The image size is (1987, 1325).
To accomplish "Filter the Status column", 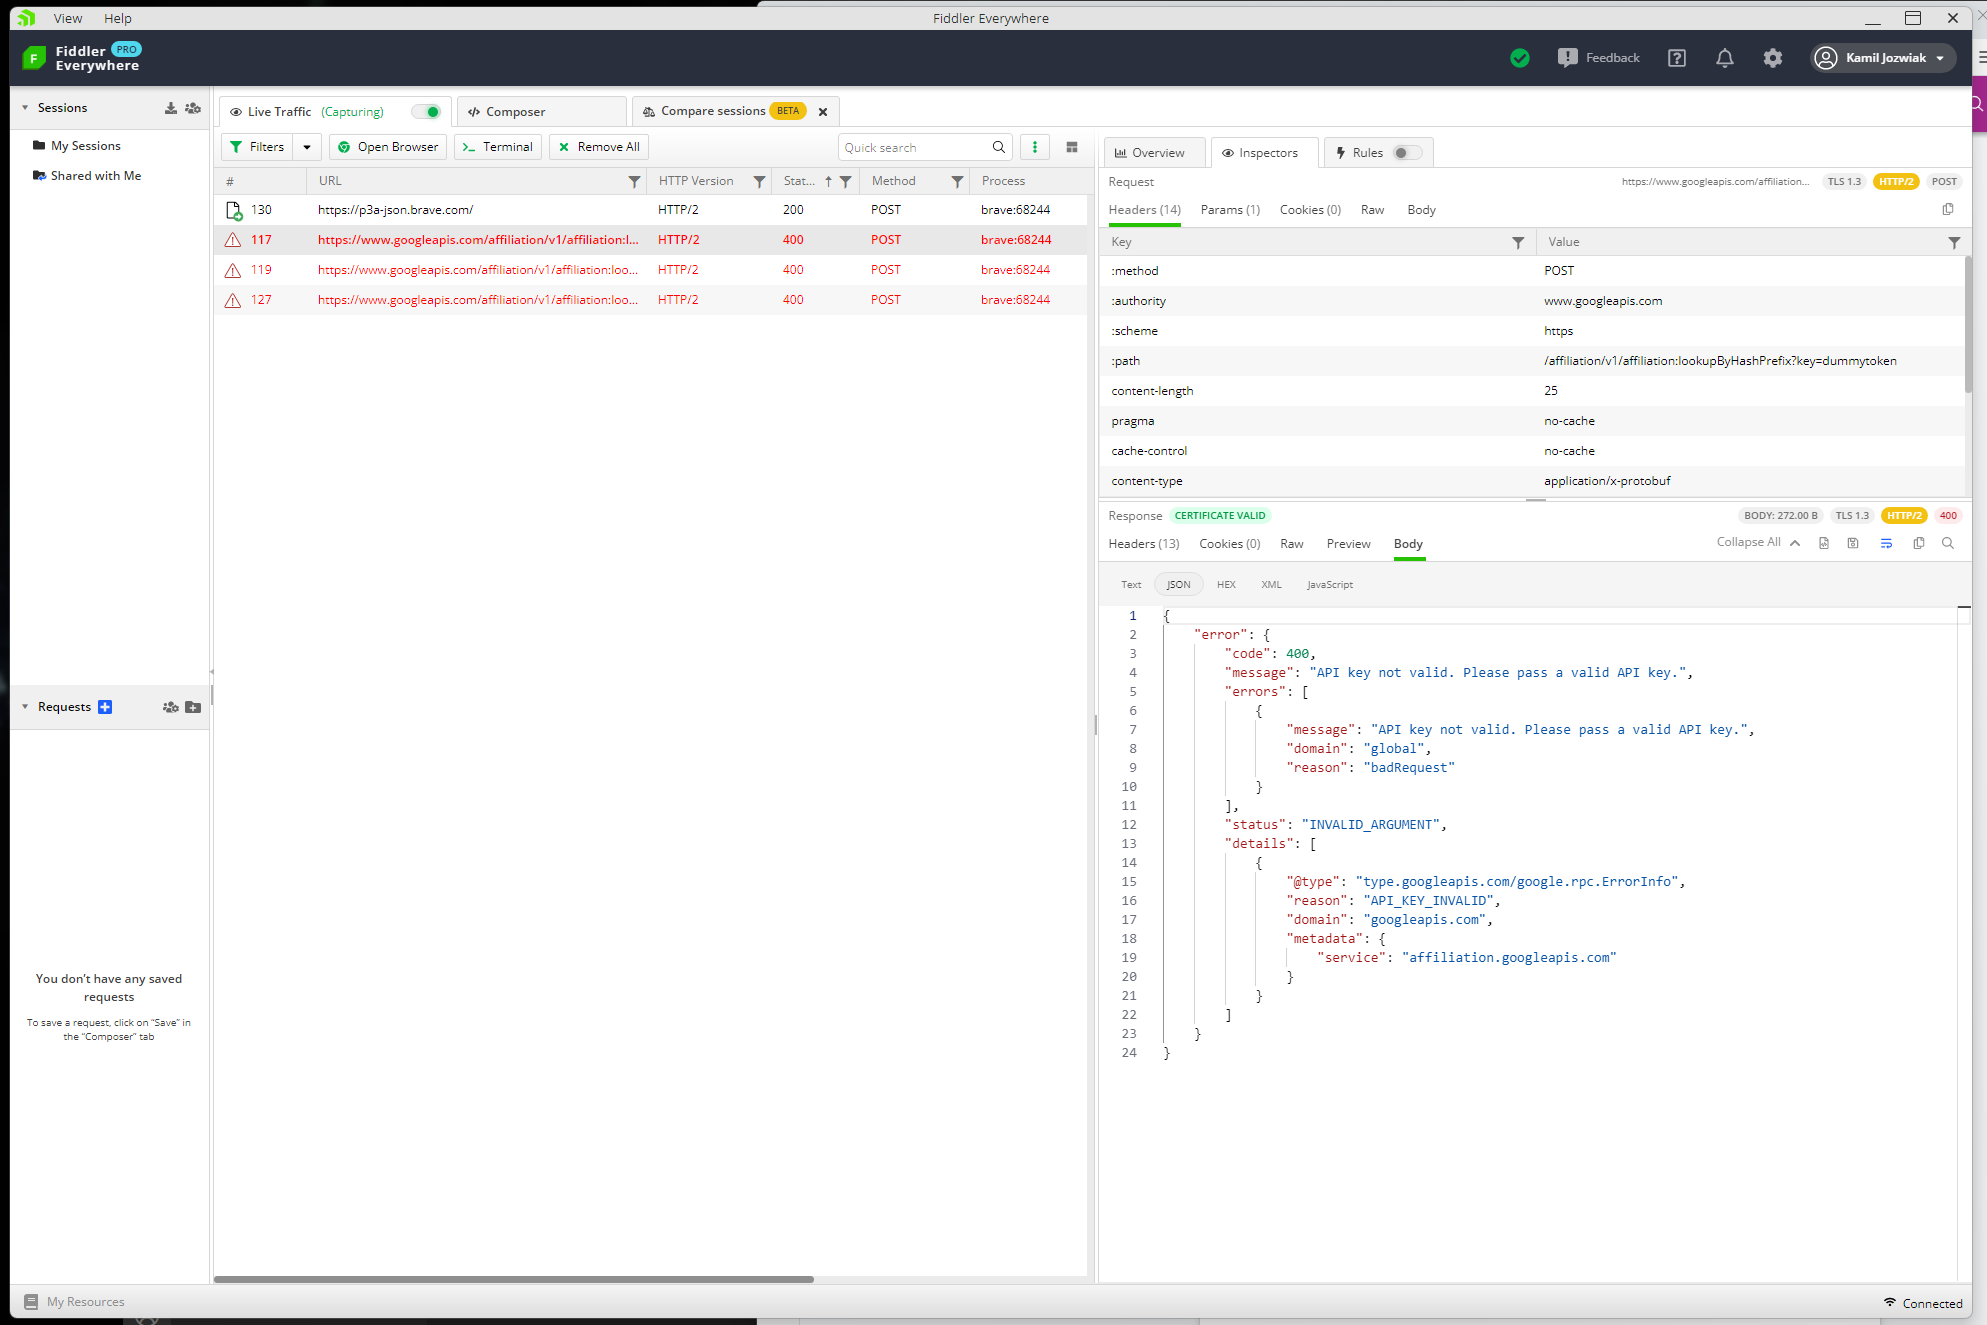I will tap(846, 181).
